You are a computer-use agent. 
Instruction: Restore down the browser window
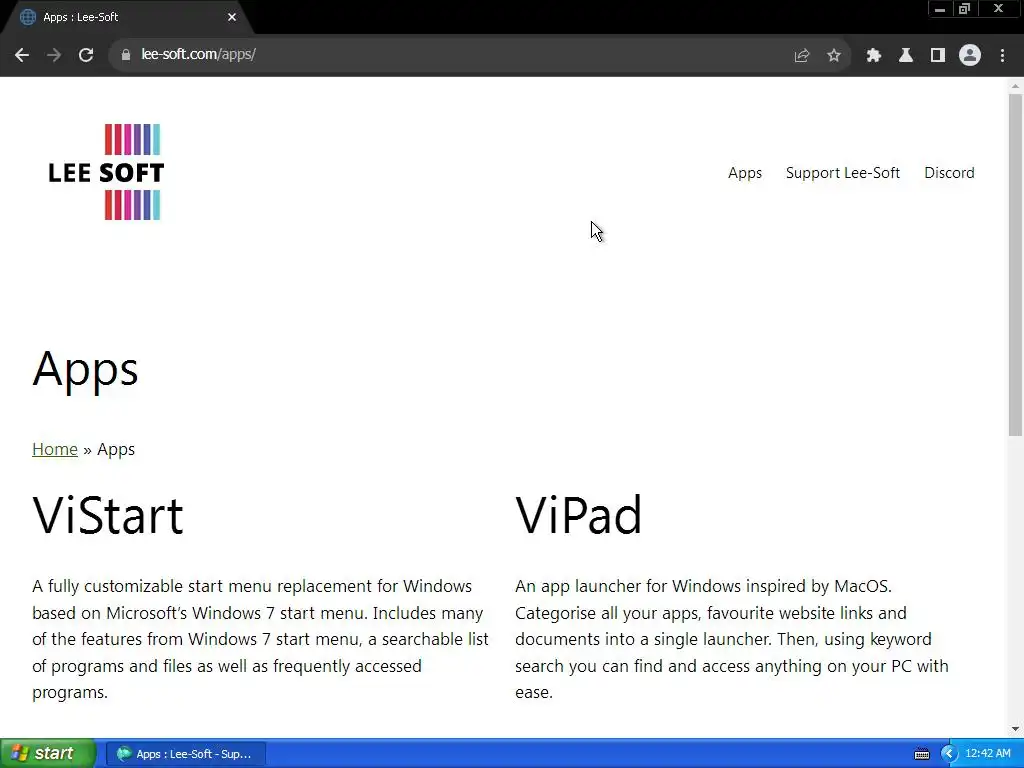point(964,9)
